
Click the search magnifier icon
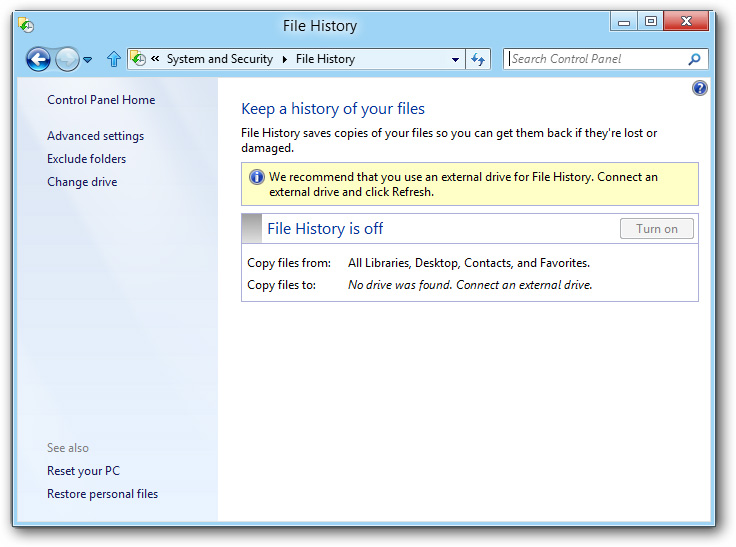point(695,59)
